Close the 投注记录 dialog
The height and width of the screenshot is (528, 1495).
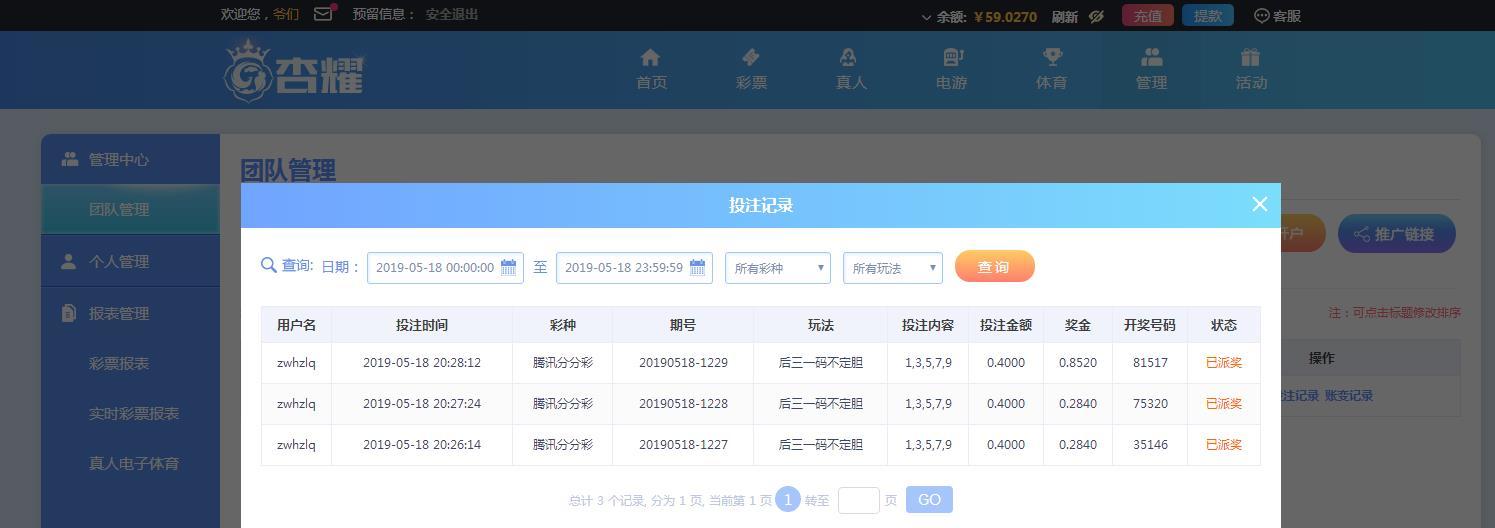1260,204
